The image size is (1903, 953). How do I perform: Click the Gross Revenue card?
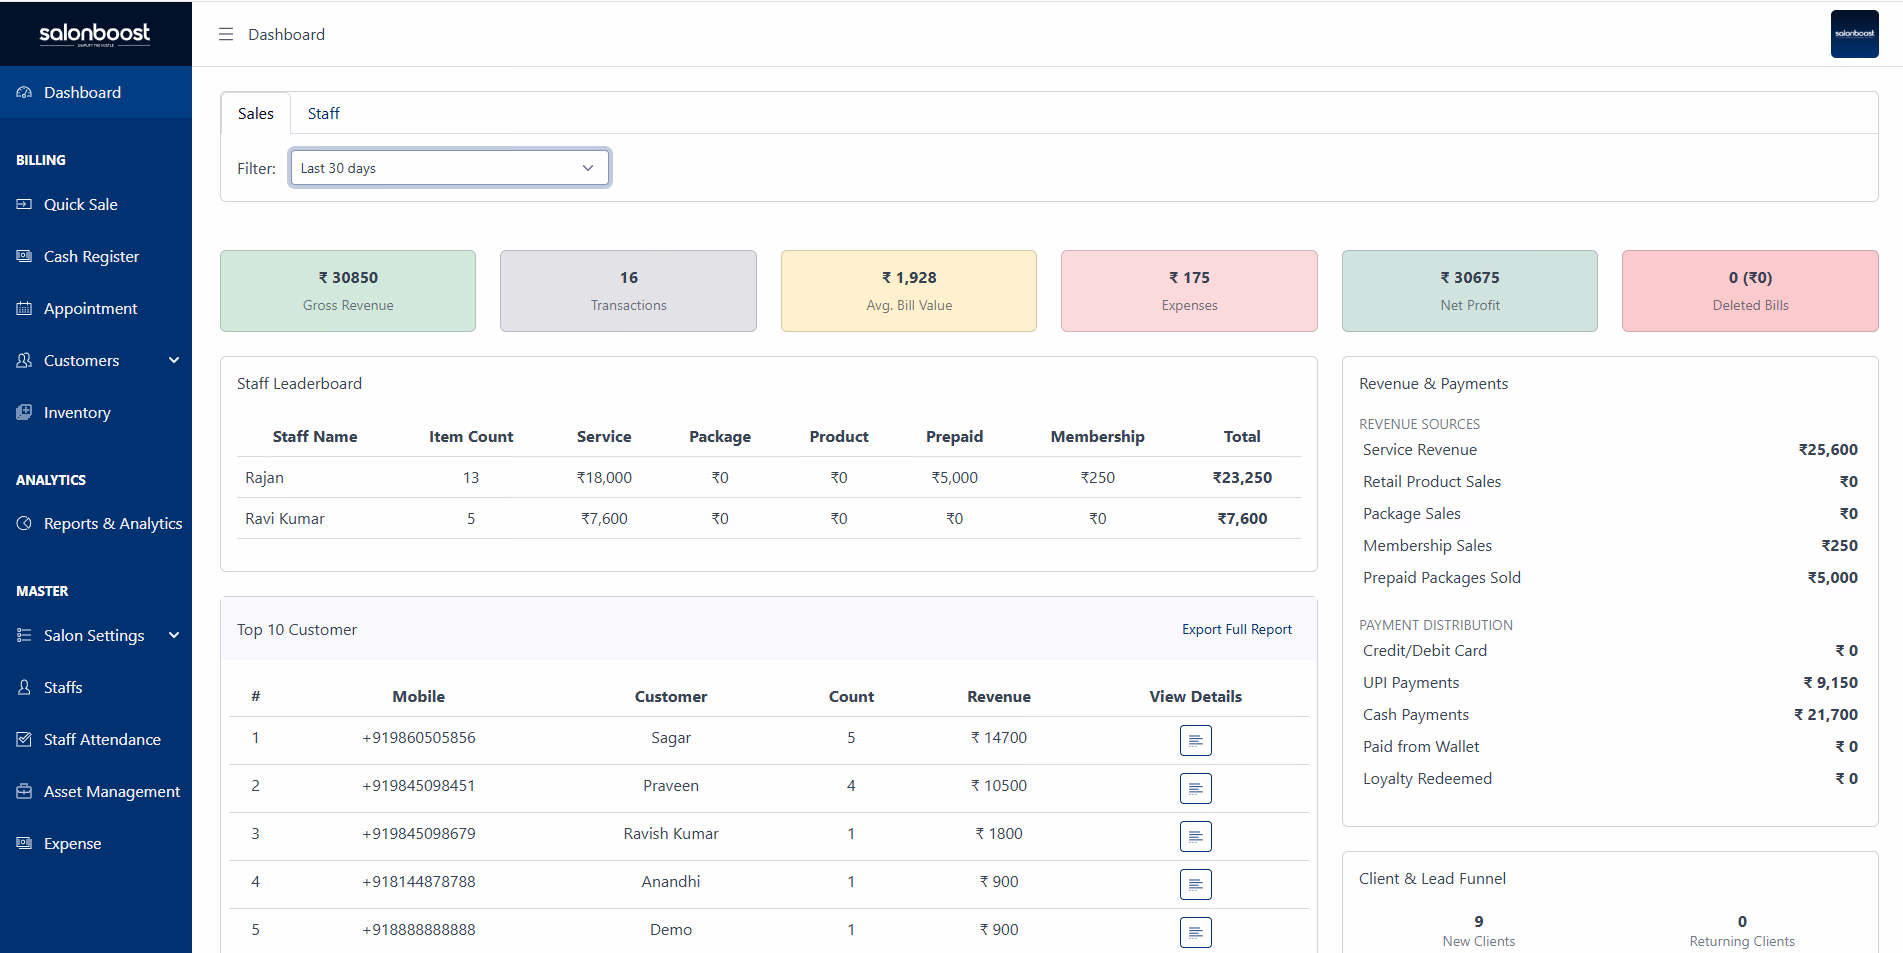click(348, 291)
